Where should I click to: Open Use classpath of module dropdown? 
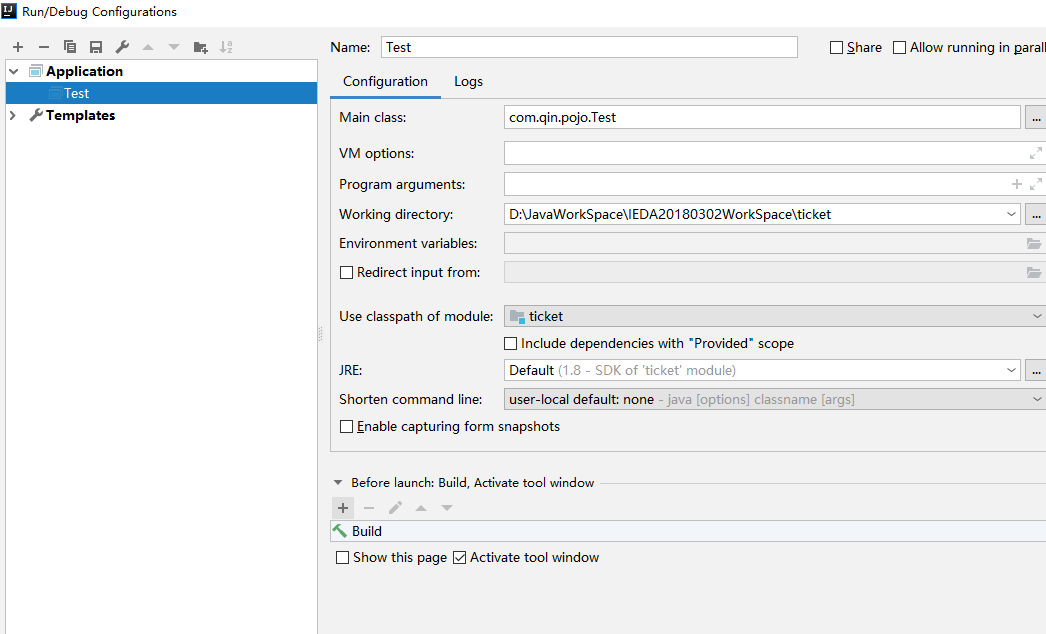point(1036,316)
